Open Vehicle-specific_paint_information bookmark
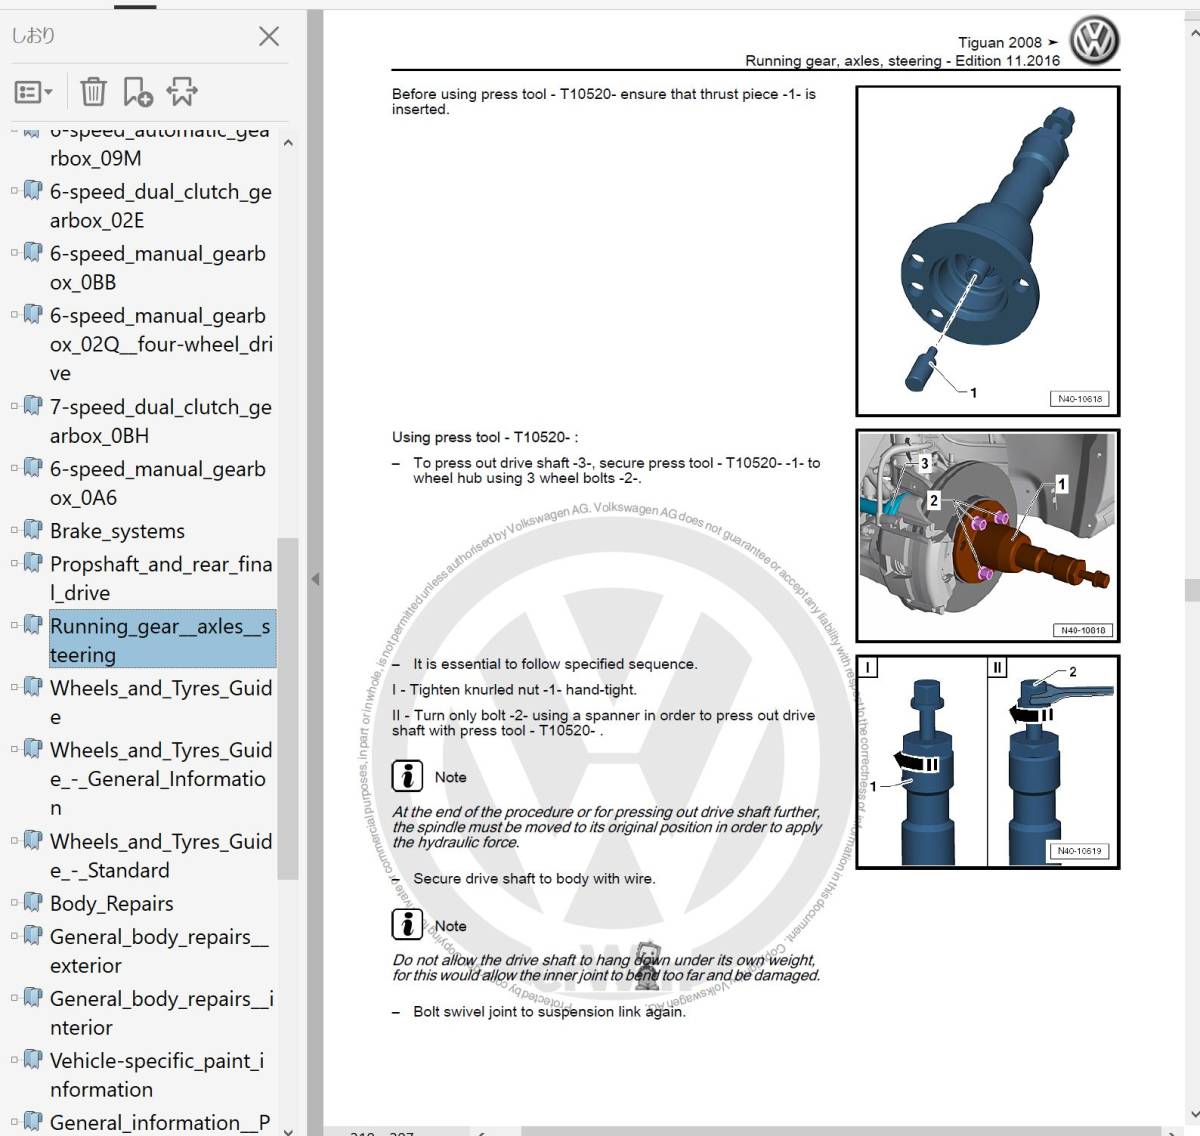The image size is (1200, 1136). (157, 1074)
